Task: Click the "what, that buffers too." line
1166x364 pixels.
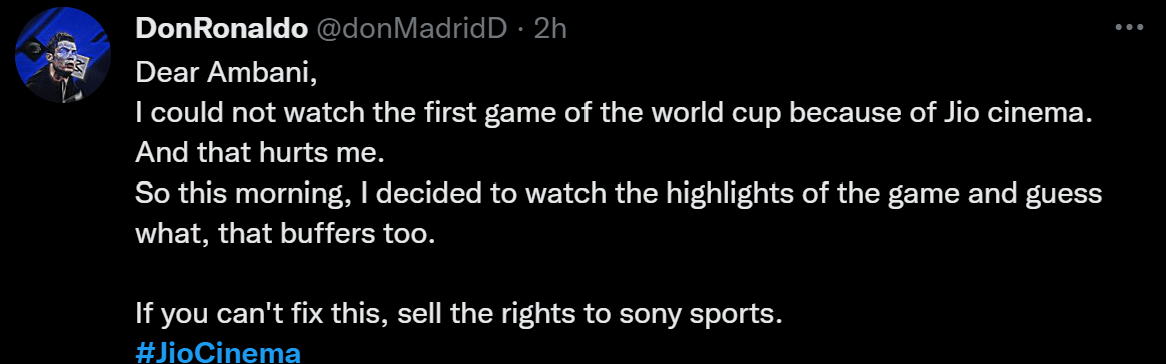Action: (283, 234)
